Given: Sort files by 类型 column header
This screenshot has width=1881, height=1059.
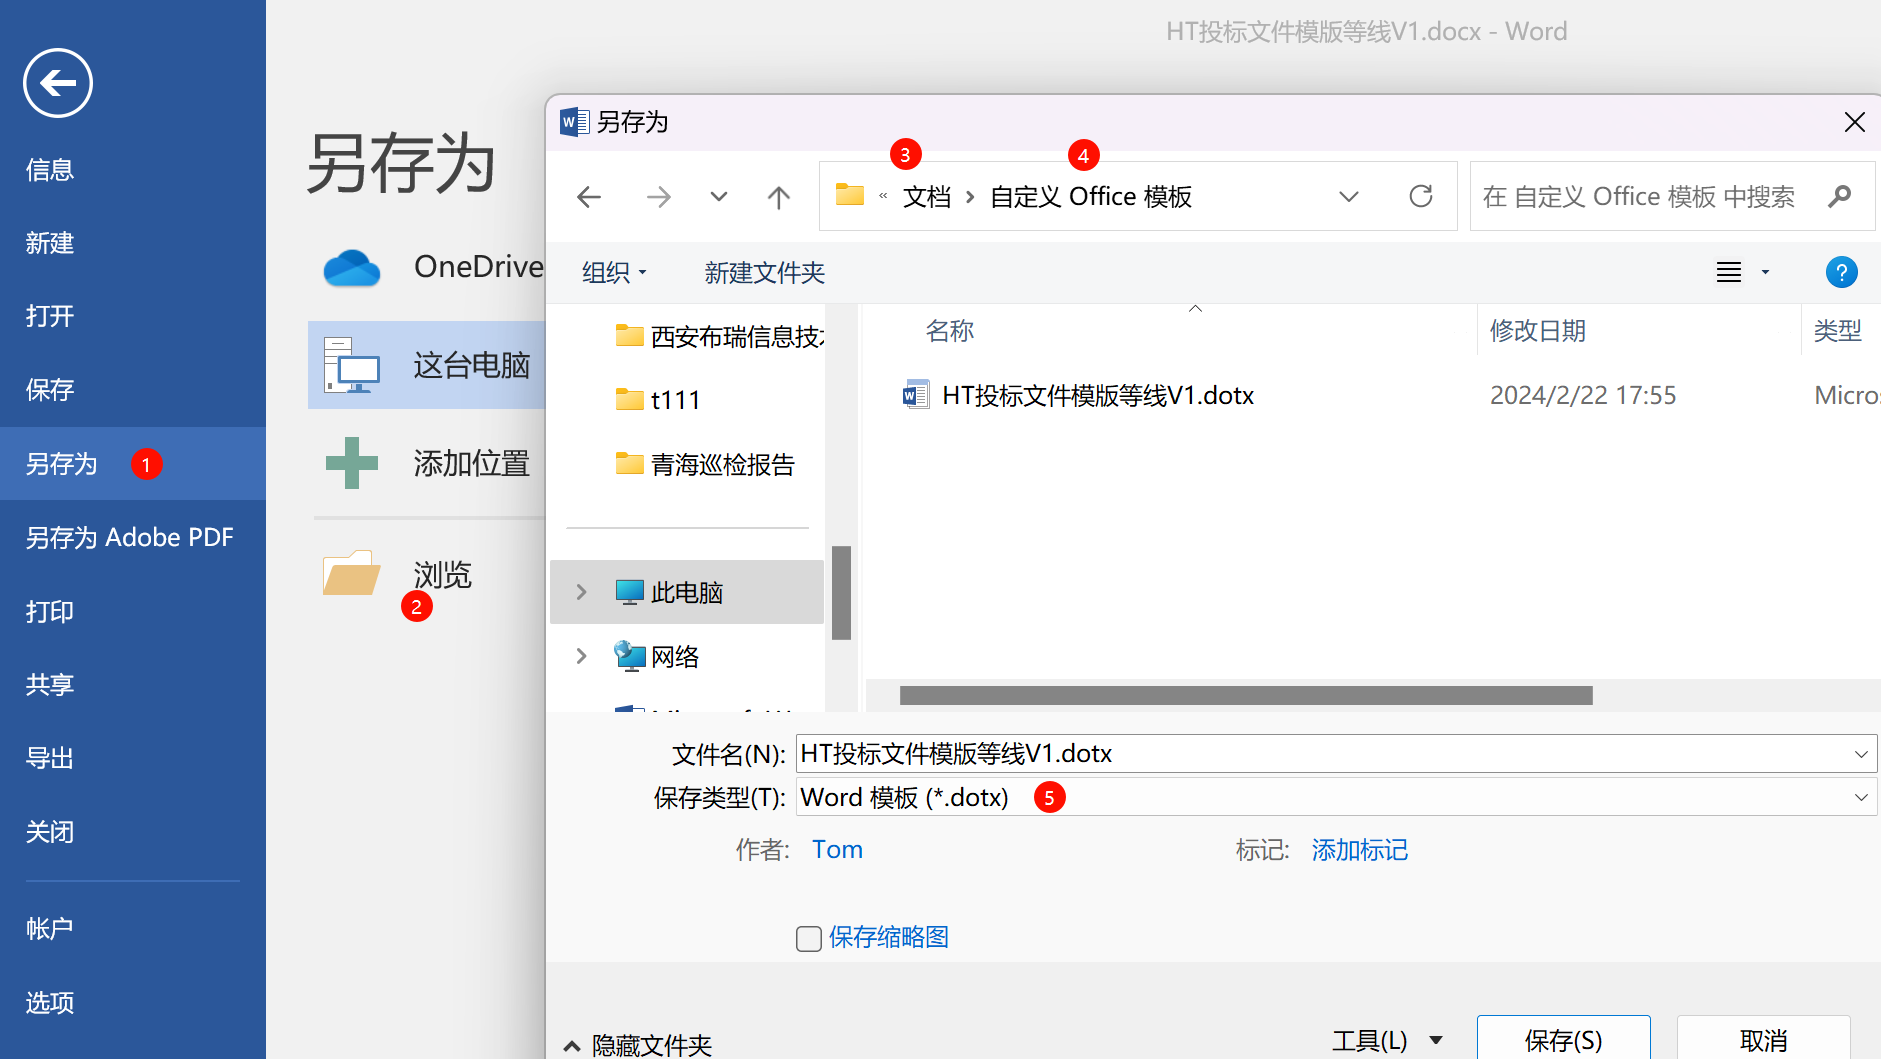Looking at the screenshot, I should 1838,331.
